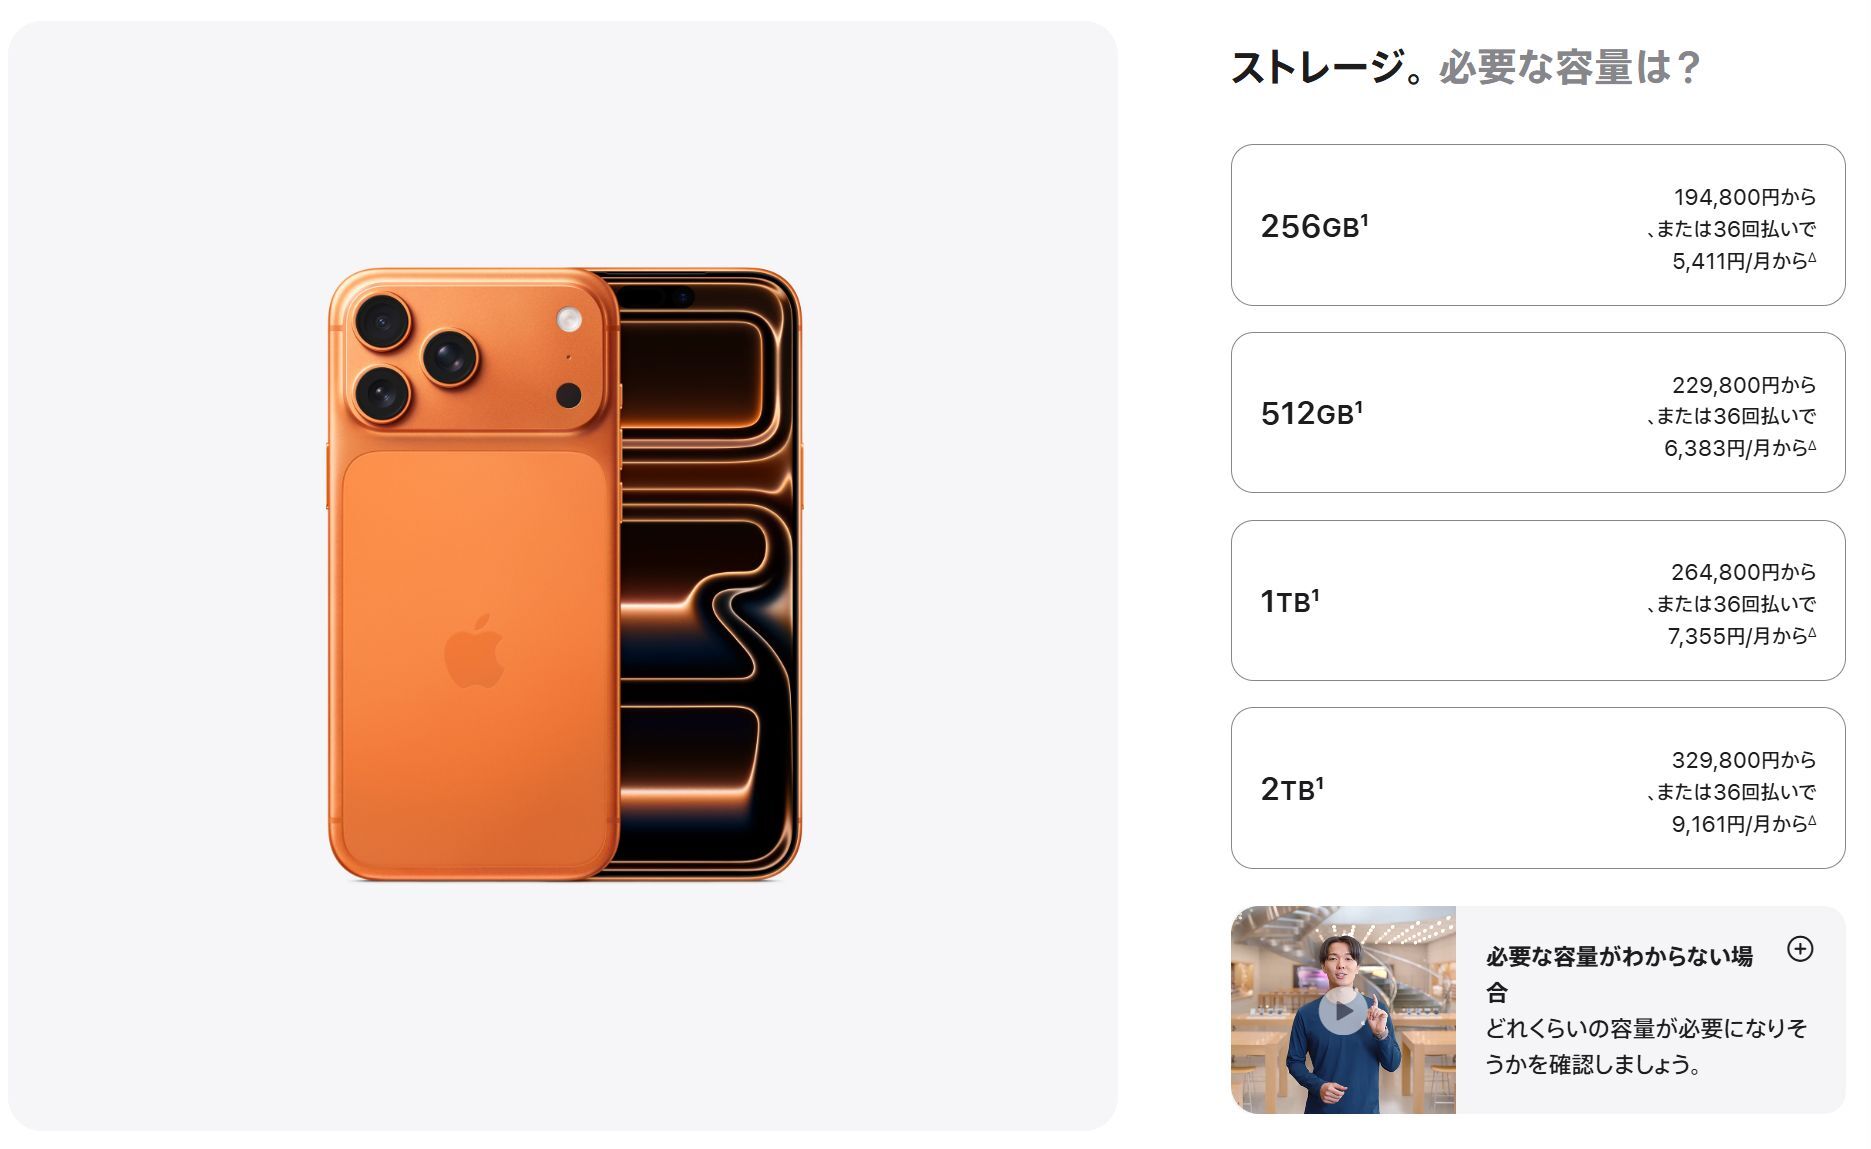
Task: Open footnote 1 next to 256GB
Action: (x=1364, y=218)
